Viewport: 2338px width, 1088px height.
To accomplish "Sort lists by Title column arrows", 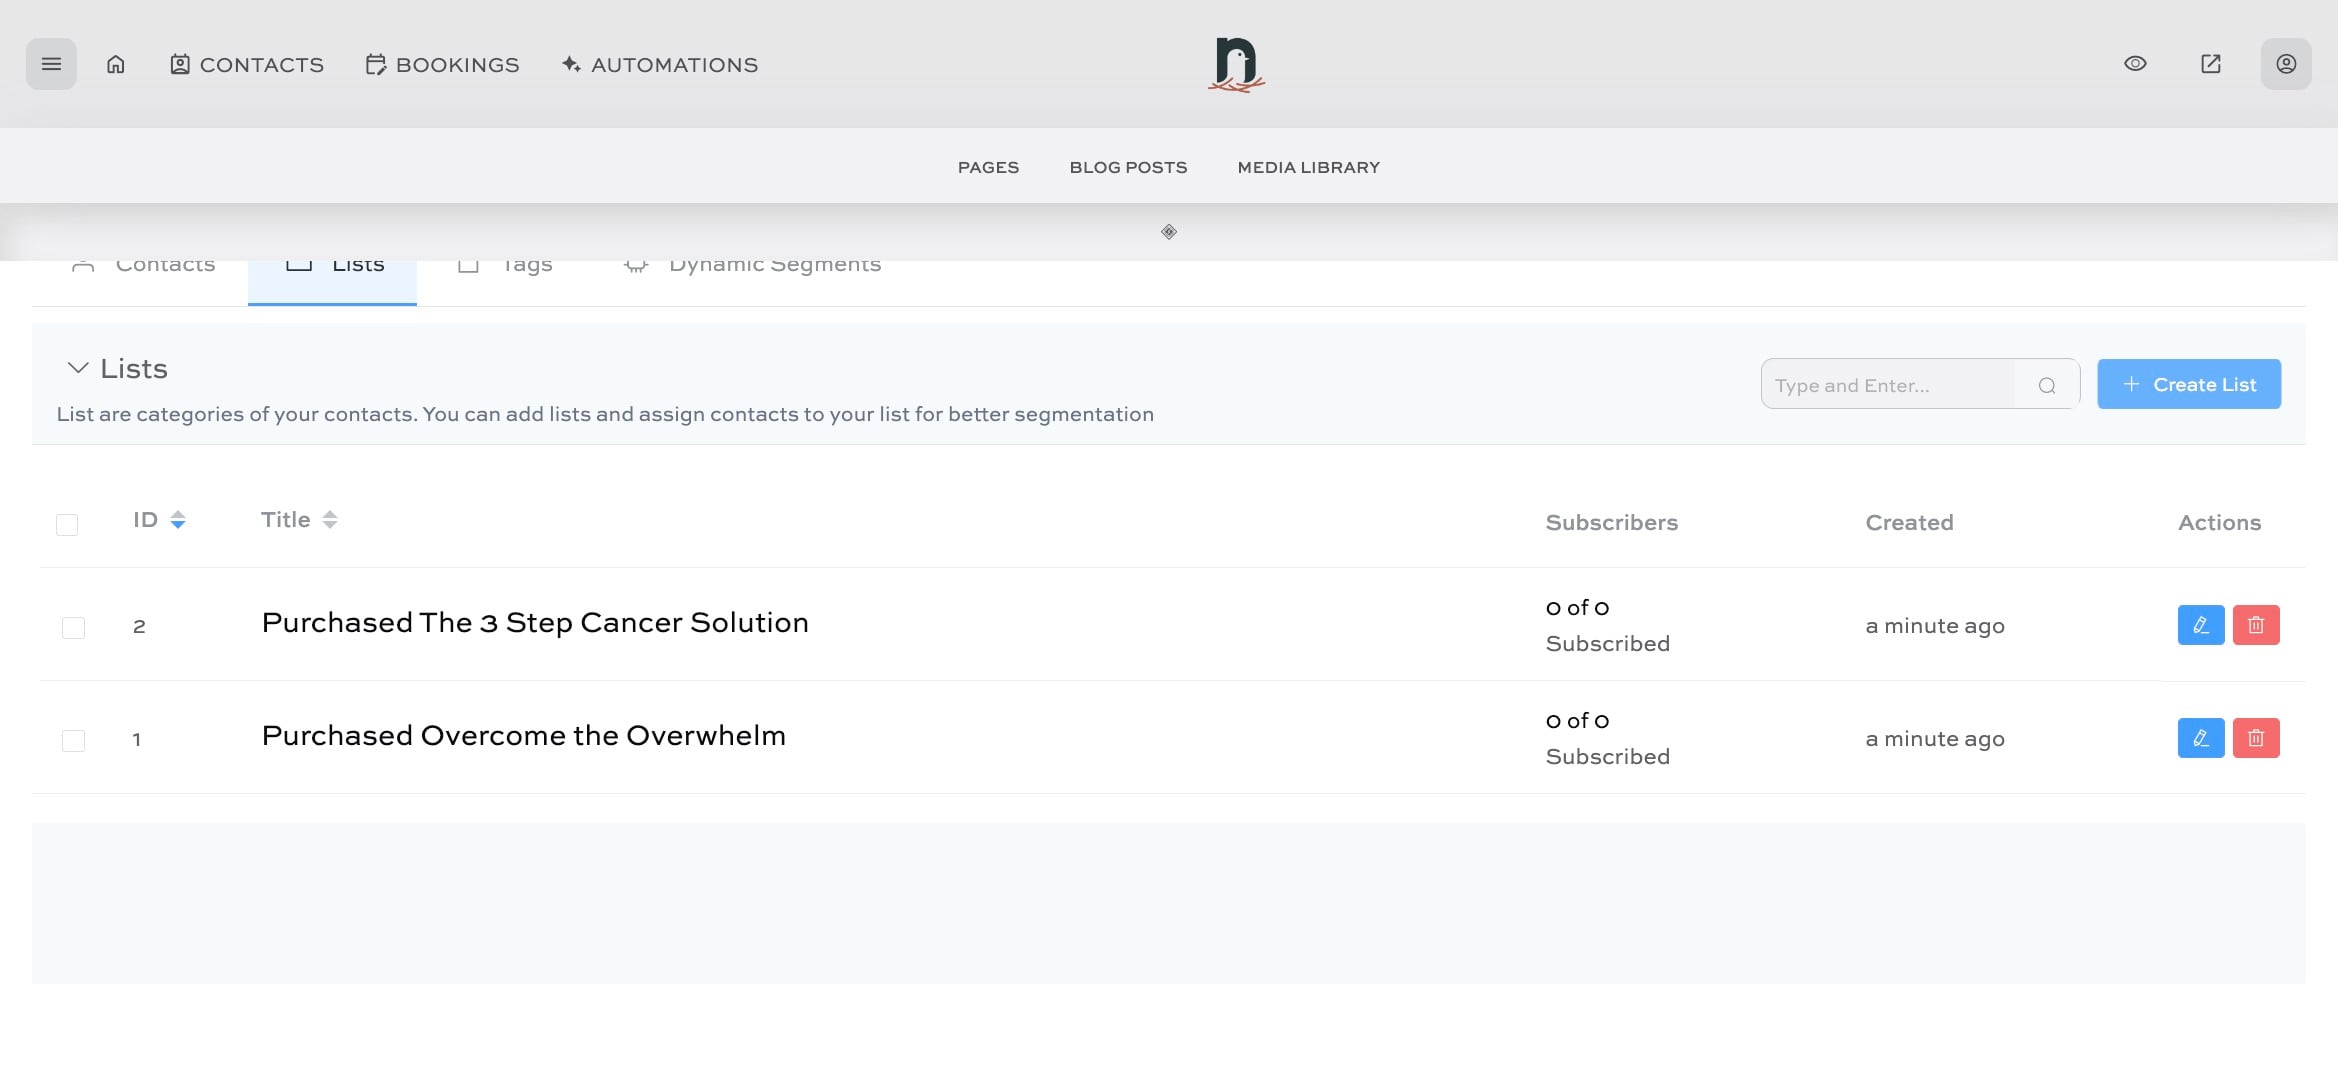I will 330,520.
